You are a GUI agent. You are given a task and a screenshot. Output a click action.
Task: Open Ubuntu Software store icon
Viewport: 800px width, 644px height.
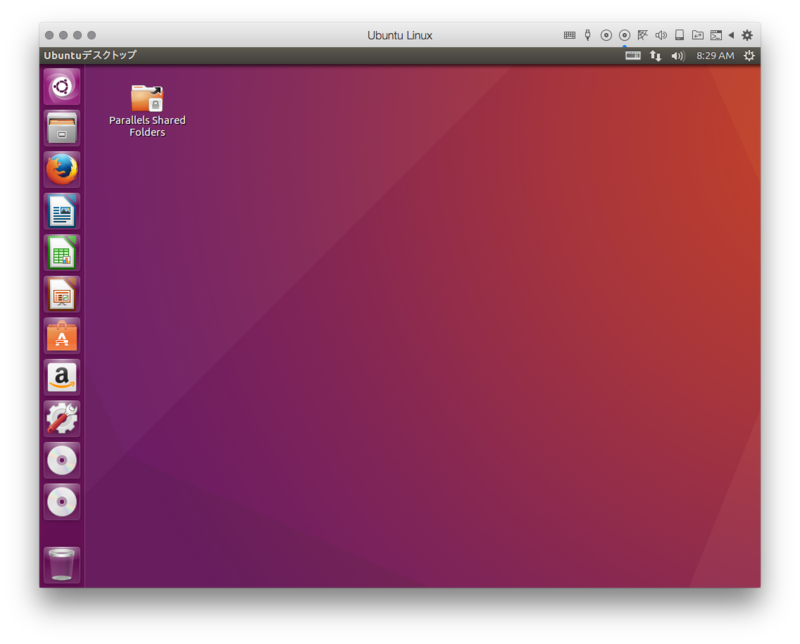(62, 336)
